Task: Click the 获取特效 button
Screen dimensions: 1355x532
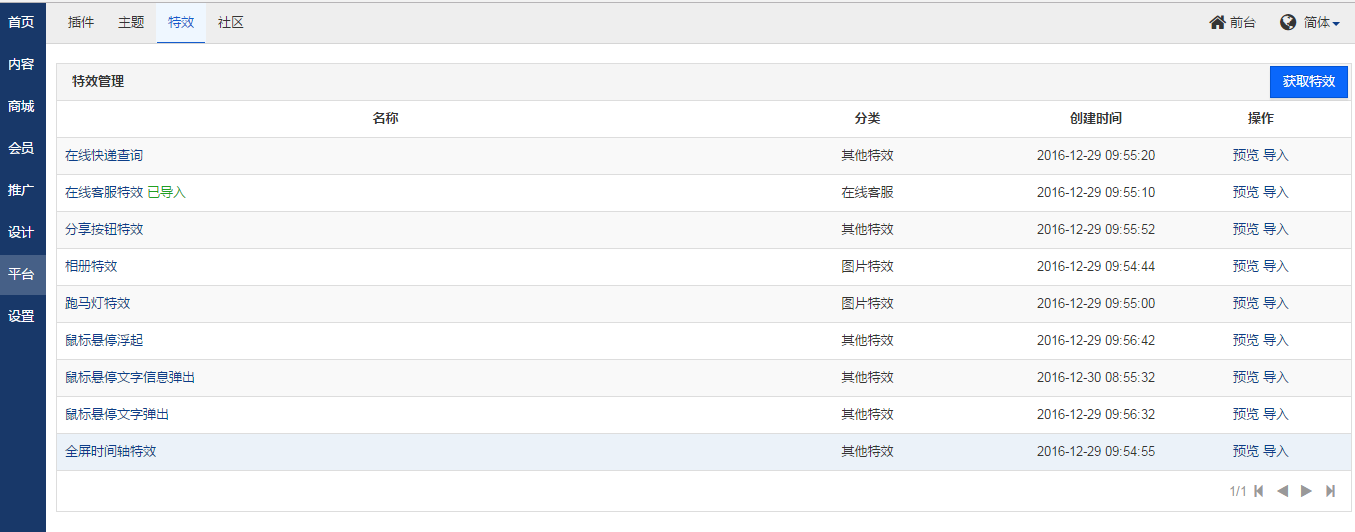Action: tap(1308, 82)
